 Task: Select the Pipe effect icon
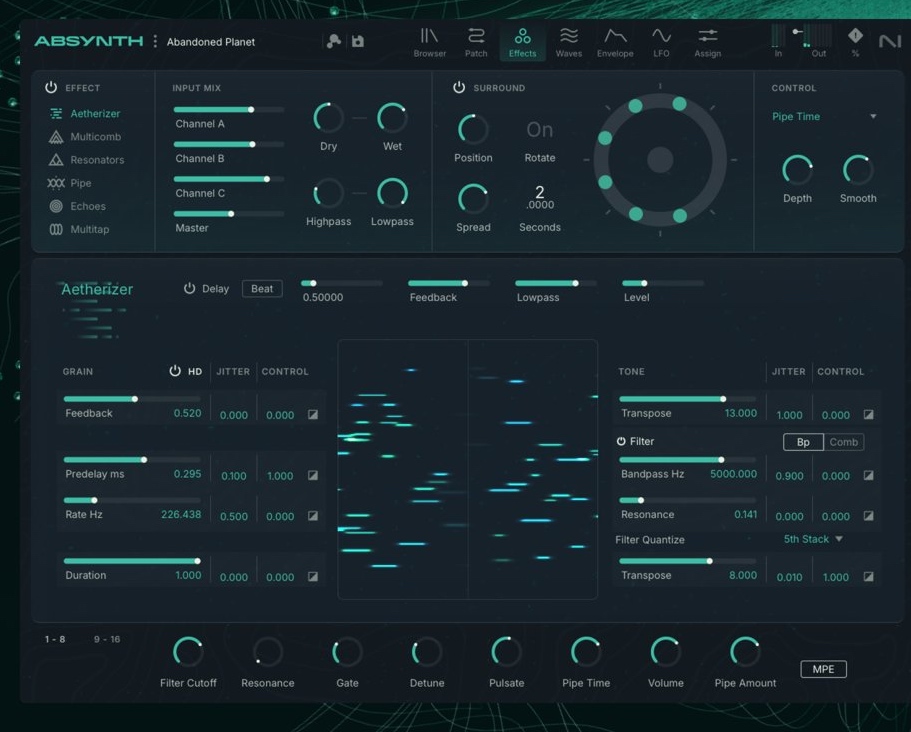(x=56, y=183)
